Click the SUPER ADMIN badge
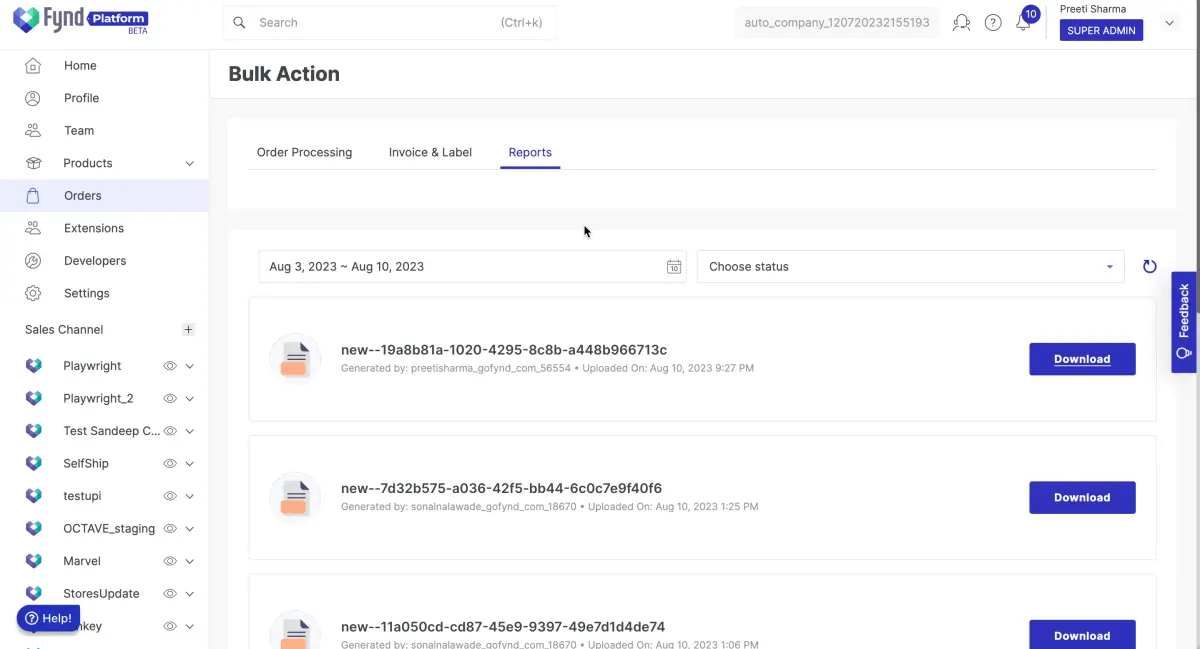Image resolution: width=1200 pixels, height=649 pixels. pos(1101,30)
